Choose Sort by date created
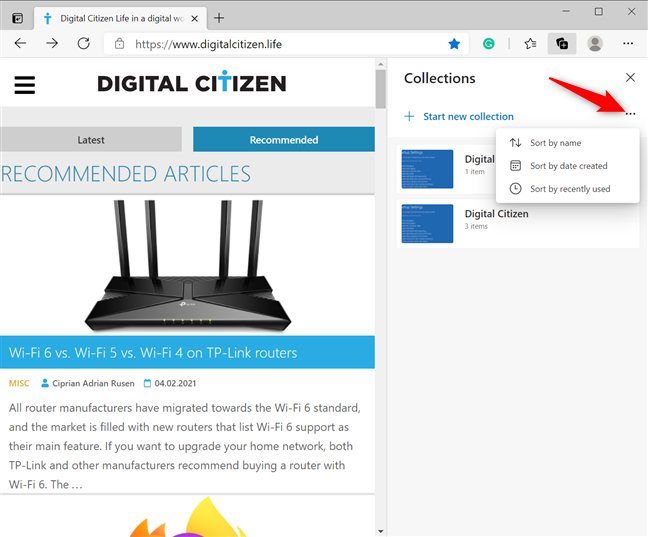The image size is (648, 537). click(x=567, y=166)
